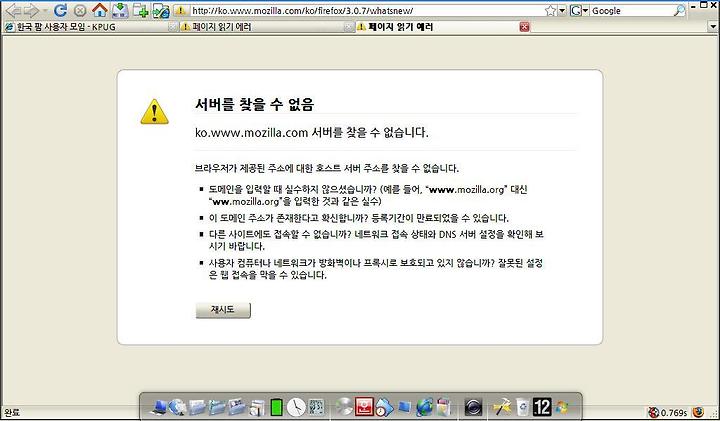Click the new tab icon with green plus

[141, 11]
